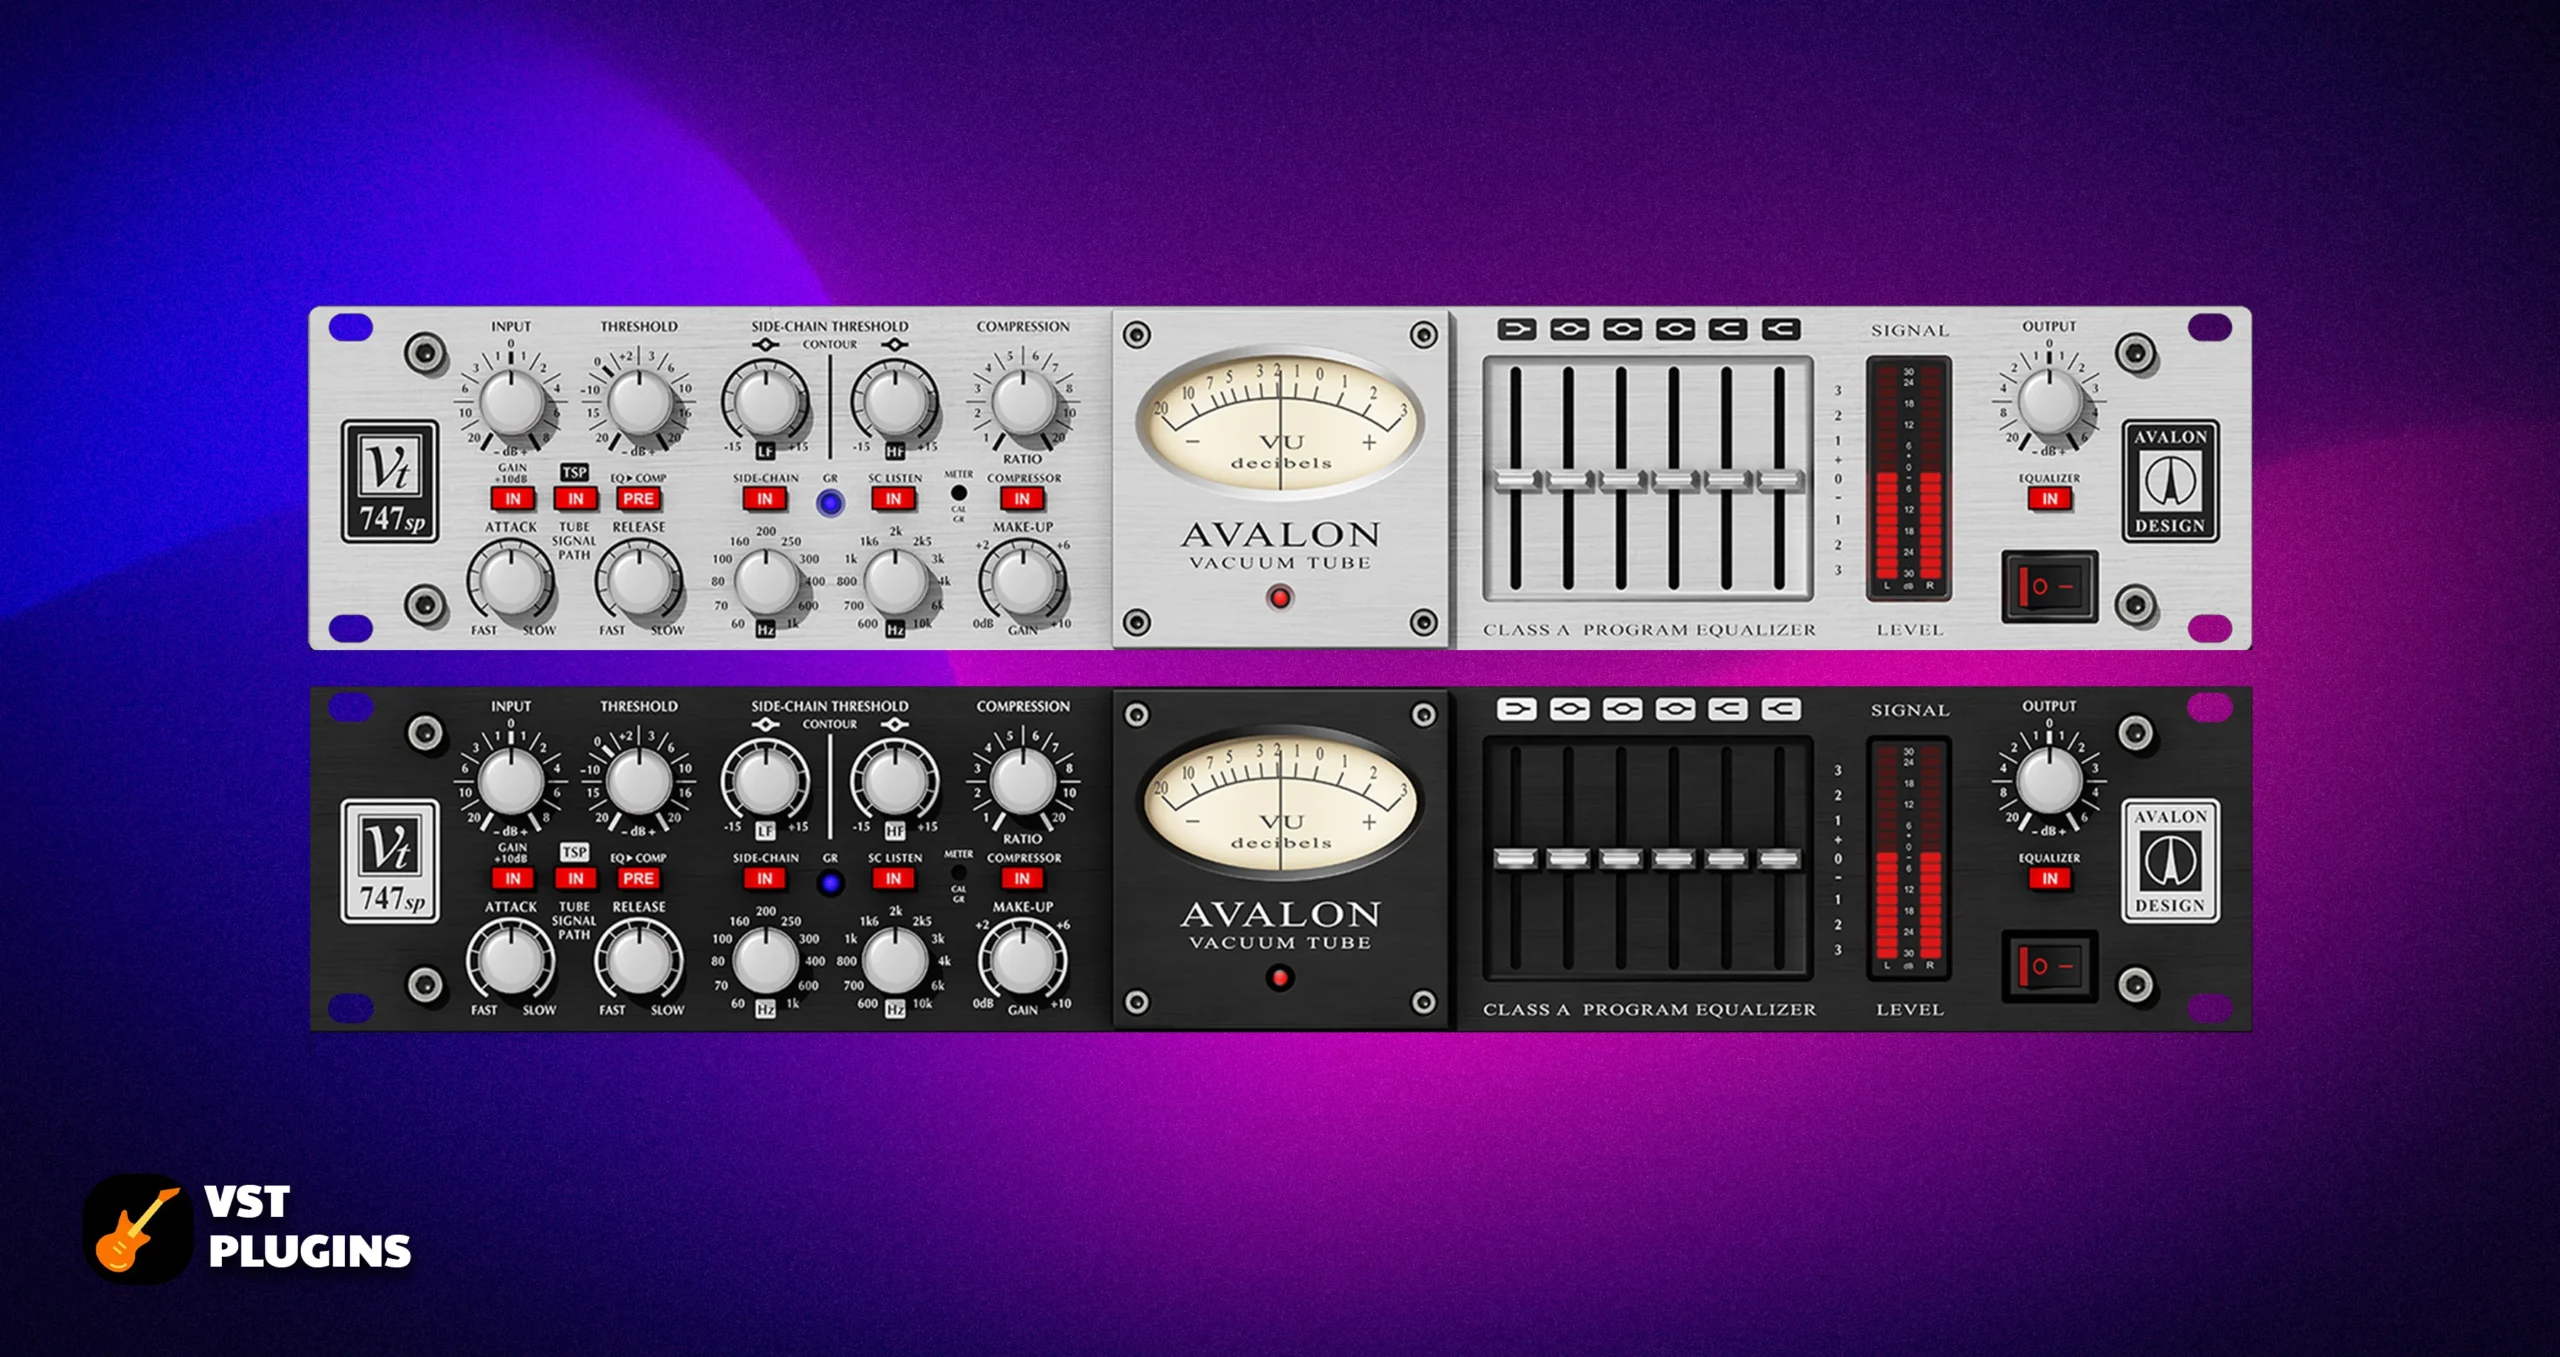Toggle COMPRESSOR IN button on silver unit
This screenshot has width=2560, height=1357.
(1022, 498)
